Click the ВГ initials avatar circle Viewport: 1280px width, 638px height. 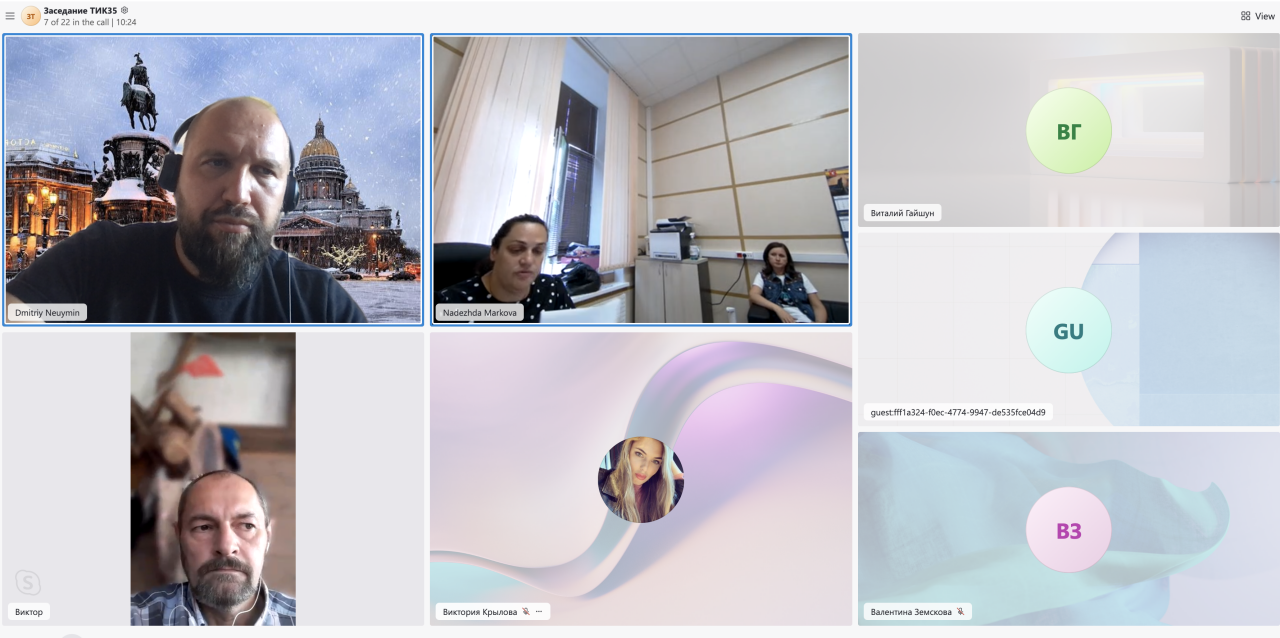[x=1068, y=131]
